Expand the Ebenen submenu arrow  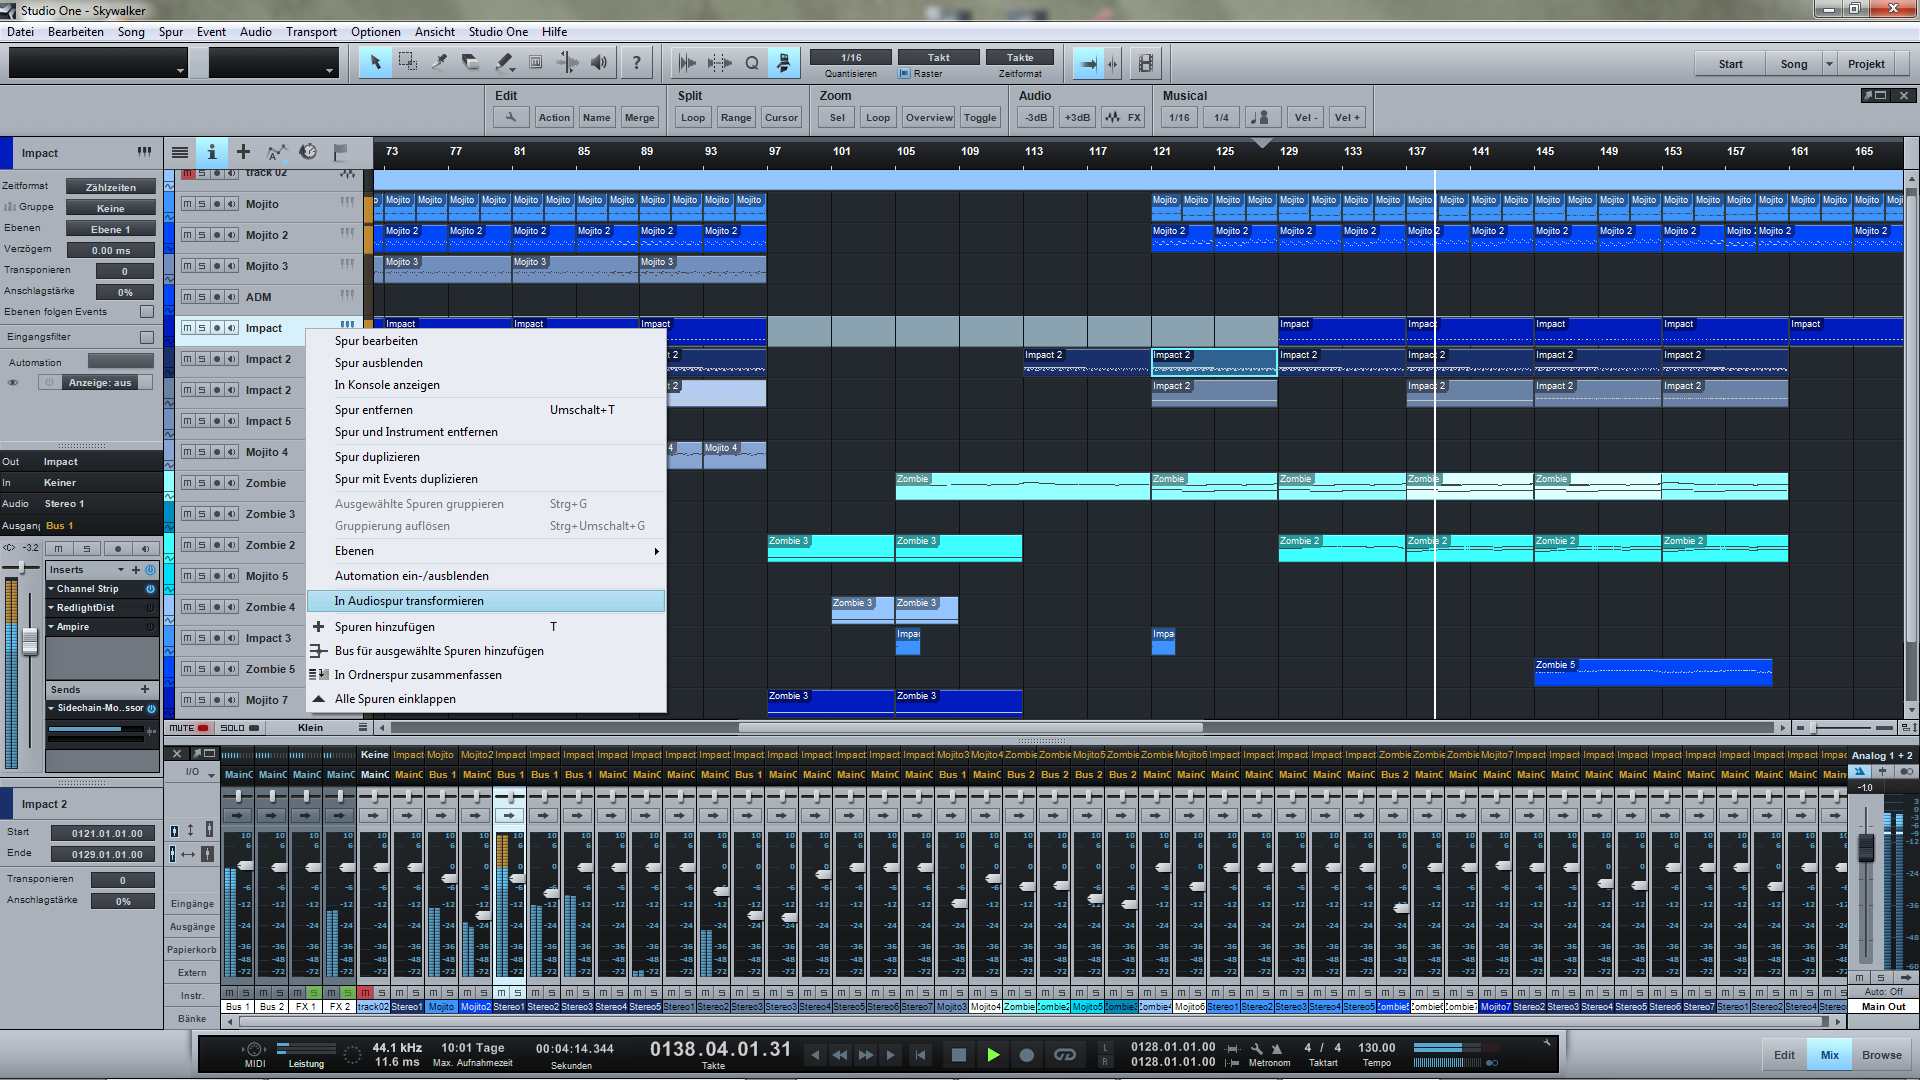[x=656, y=551]
